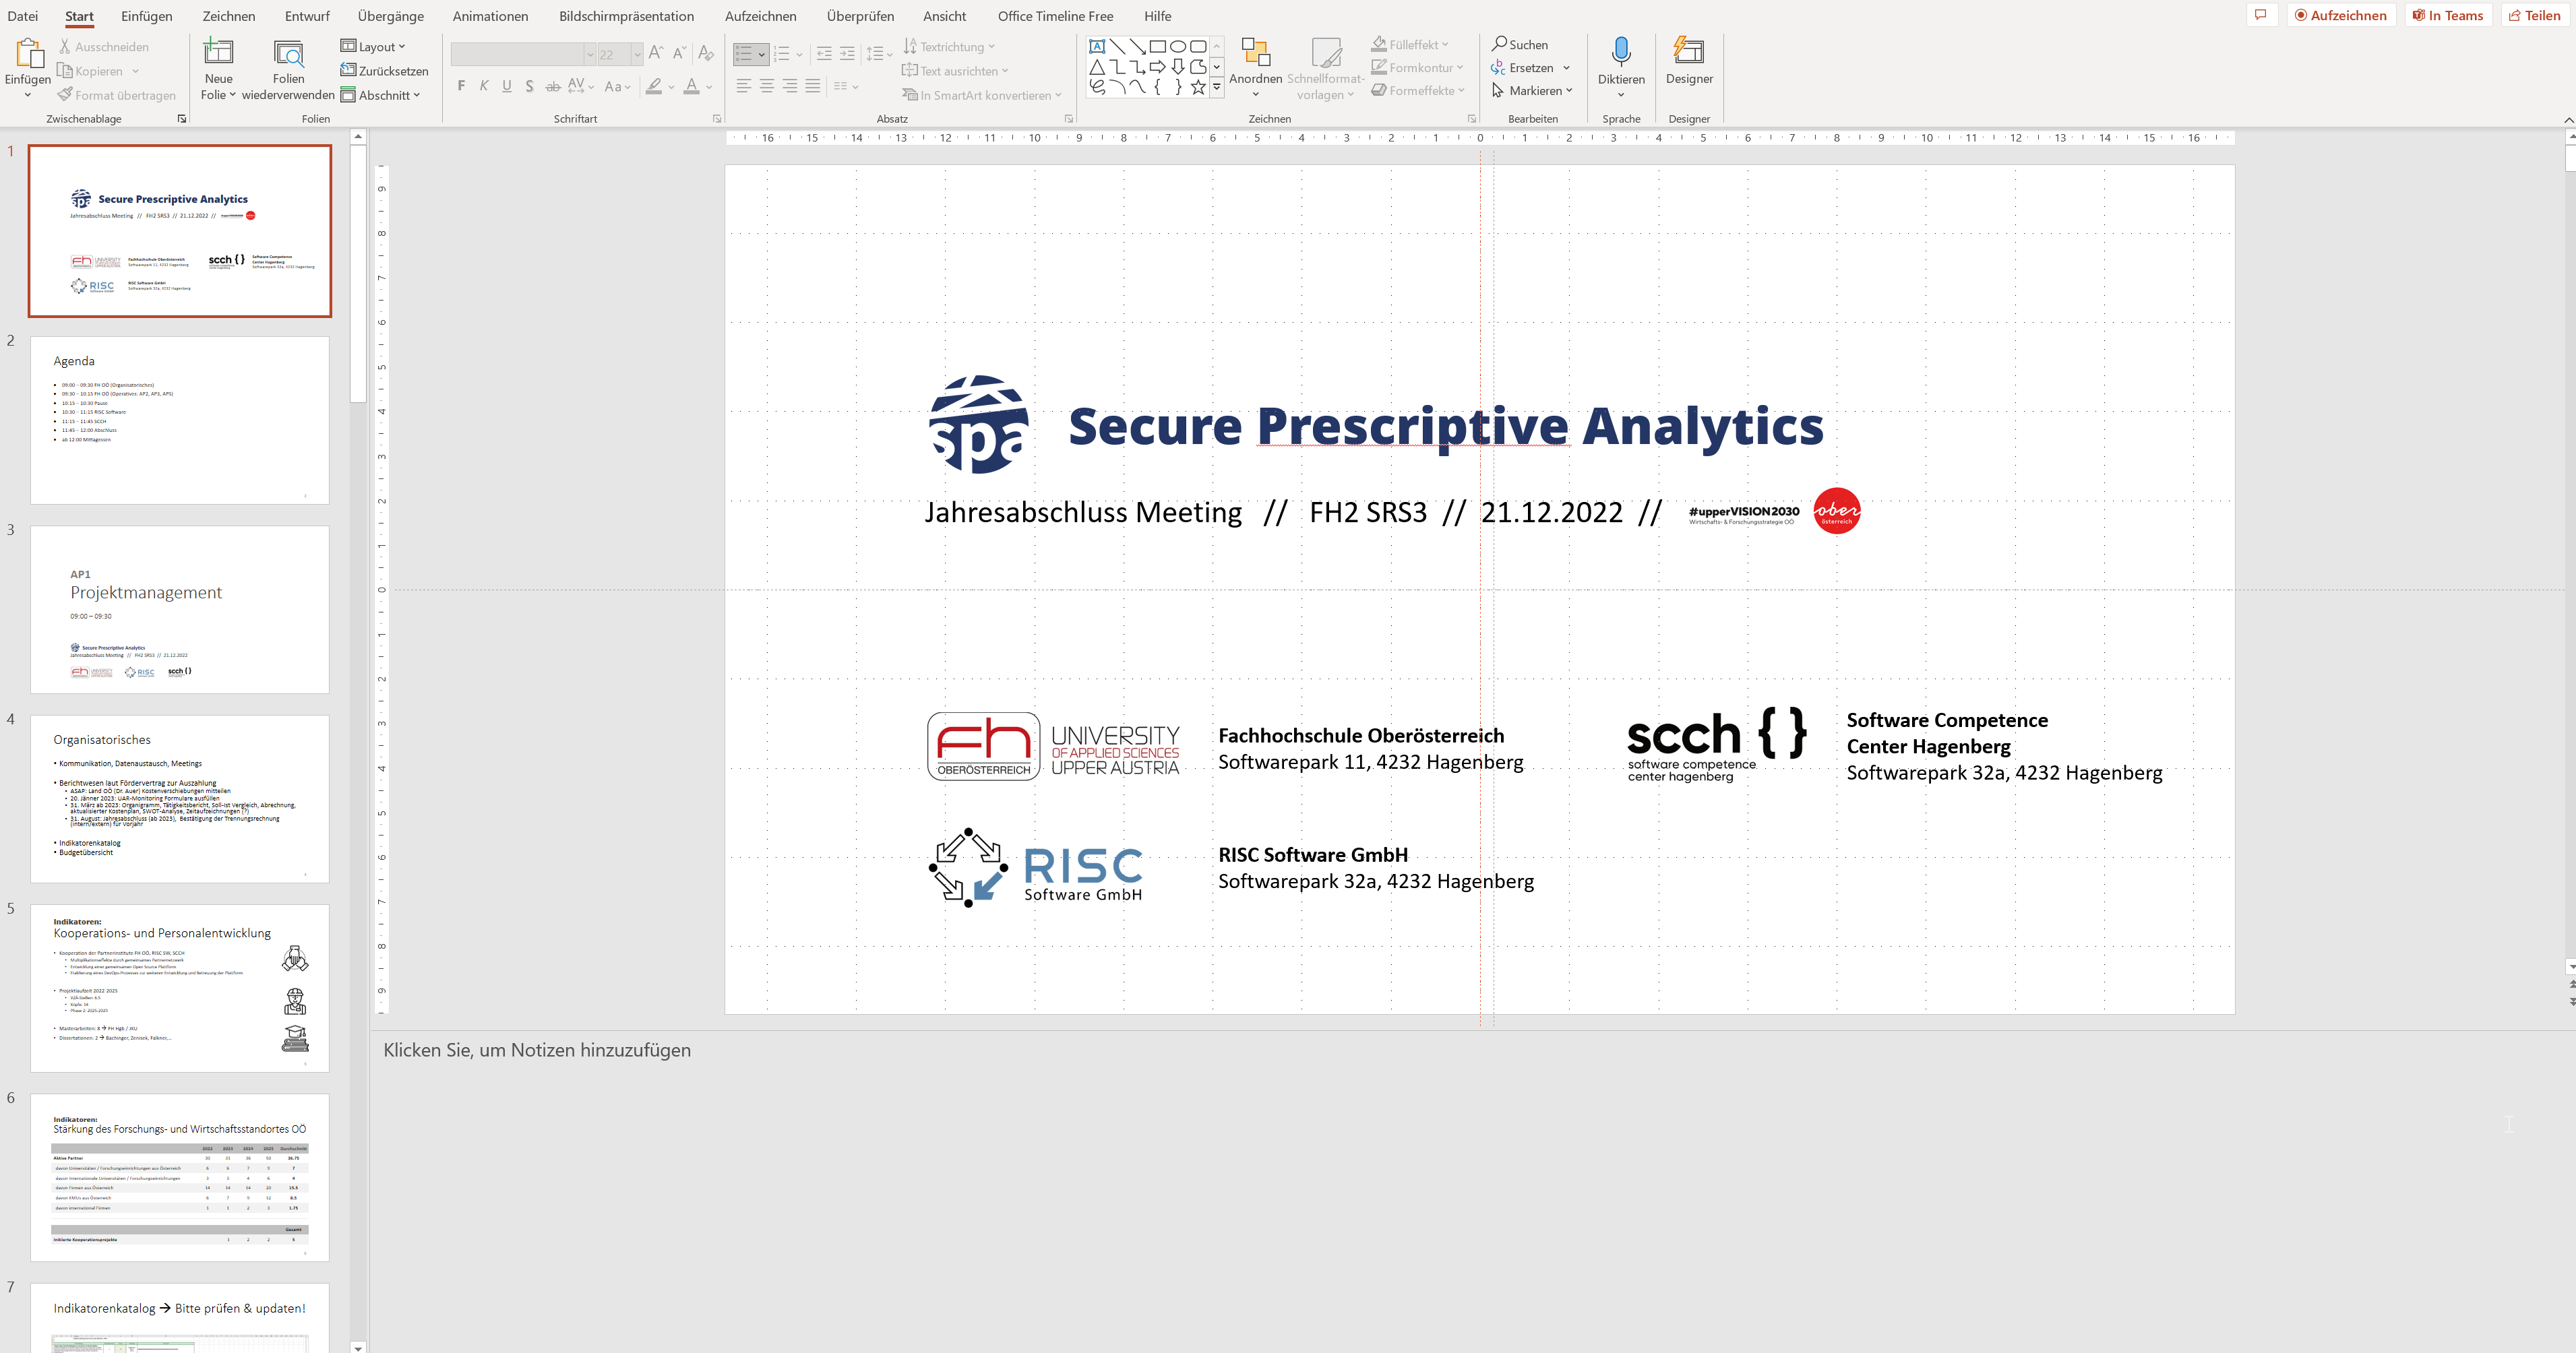Open the Abschnitt dropdown
This screenshot has height=1353, width=2576.
[380, 95]
